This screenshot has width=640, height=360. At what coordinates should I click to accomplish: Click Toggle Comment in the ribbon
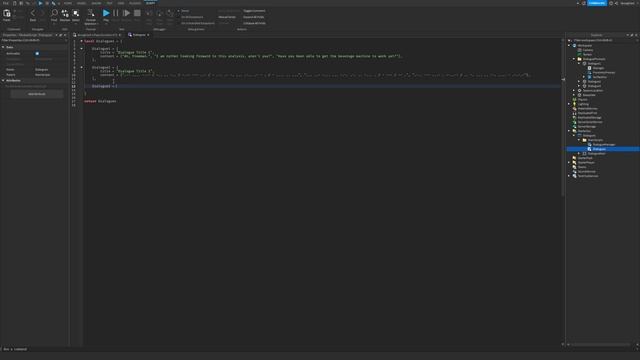[254, 11]
